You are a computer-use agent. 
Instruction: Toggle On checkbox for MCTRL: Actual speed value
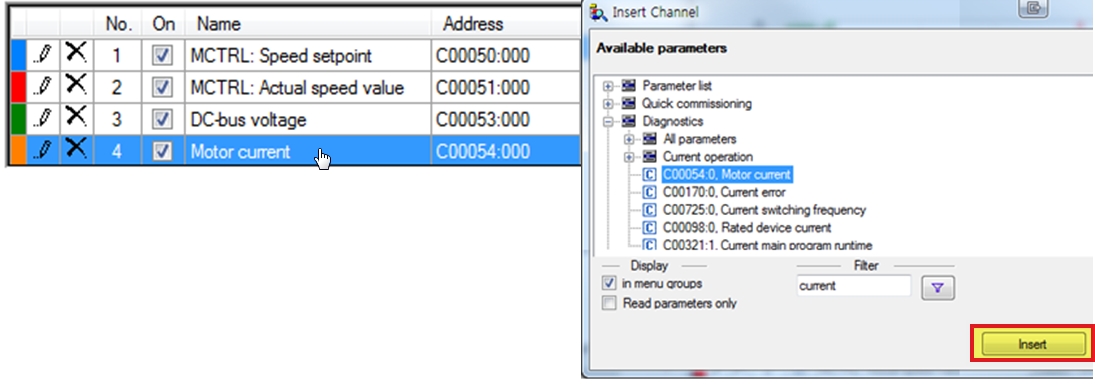coord(162,88)
